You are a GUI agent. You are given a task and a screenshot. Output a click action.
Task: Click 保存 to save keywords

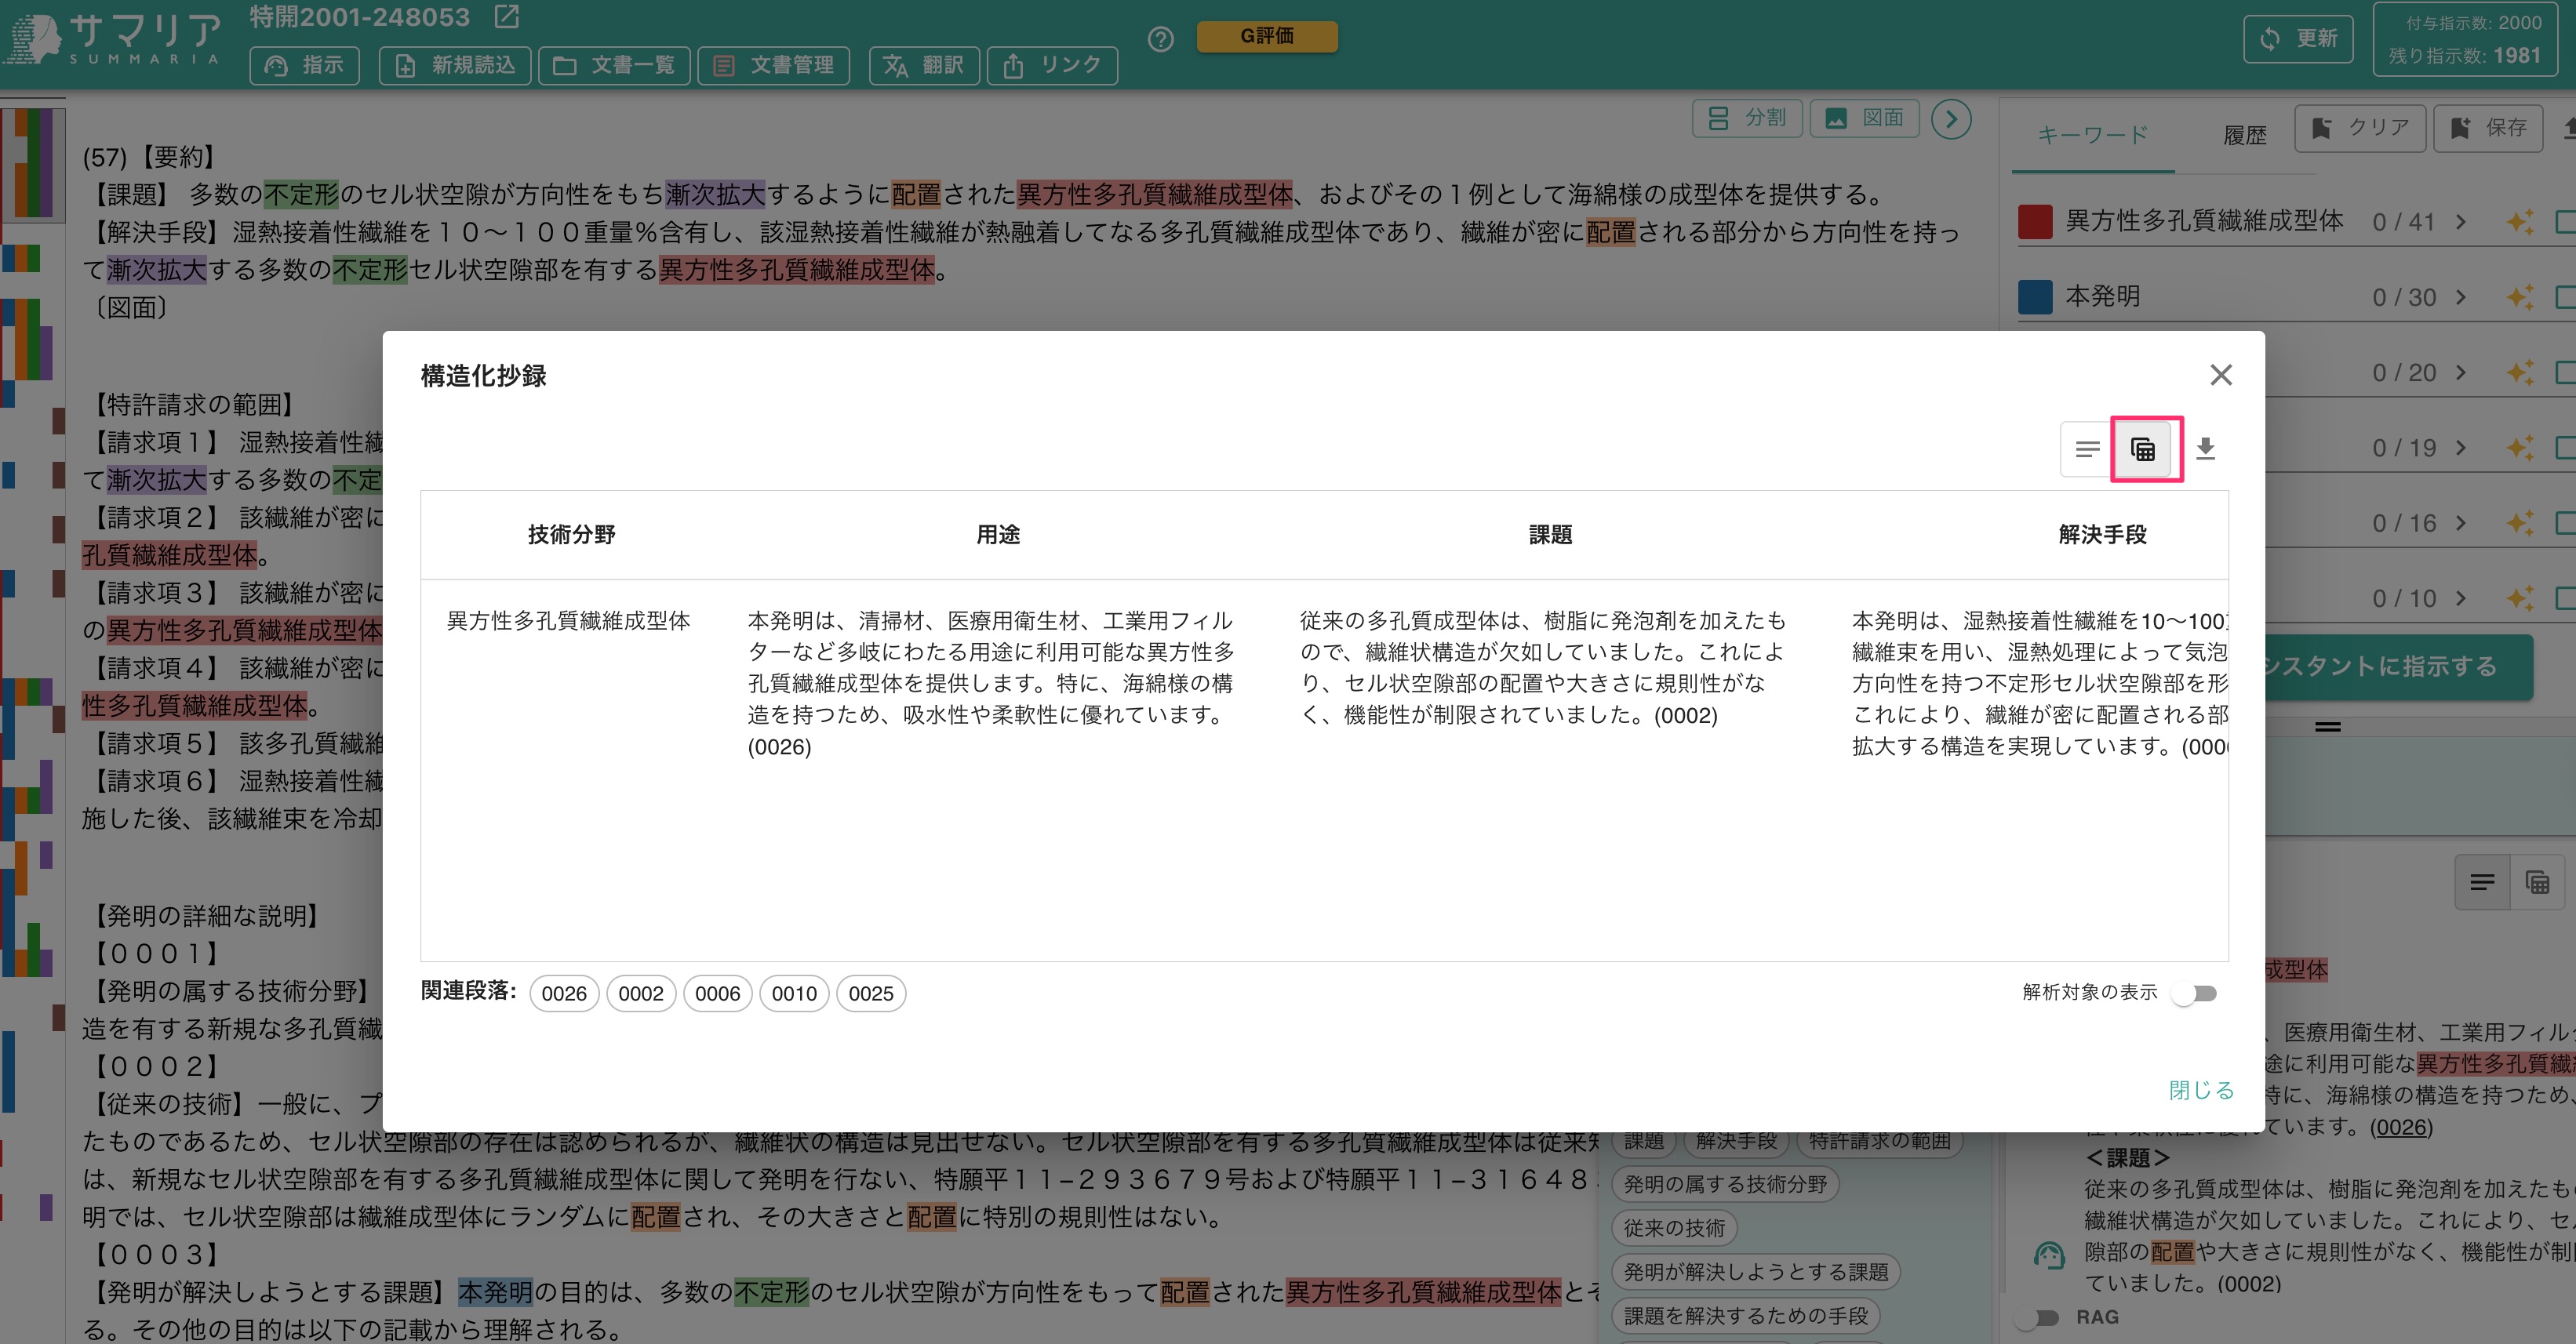point(2488,128)
